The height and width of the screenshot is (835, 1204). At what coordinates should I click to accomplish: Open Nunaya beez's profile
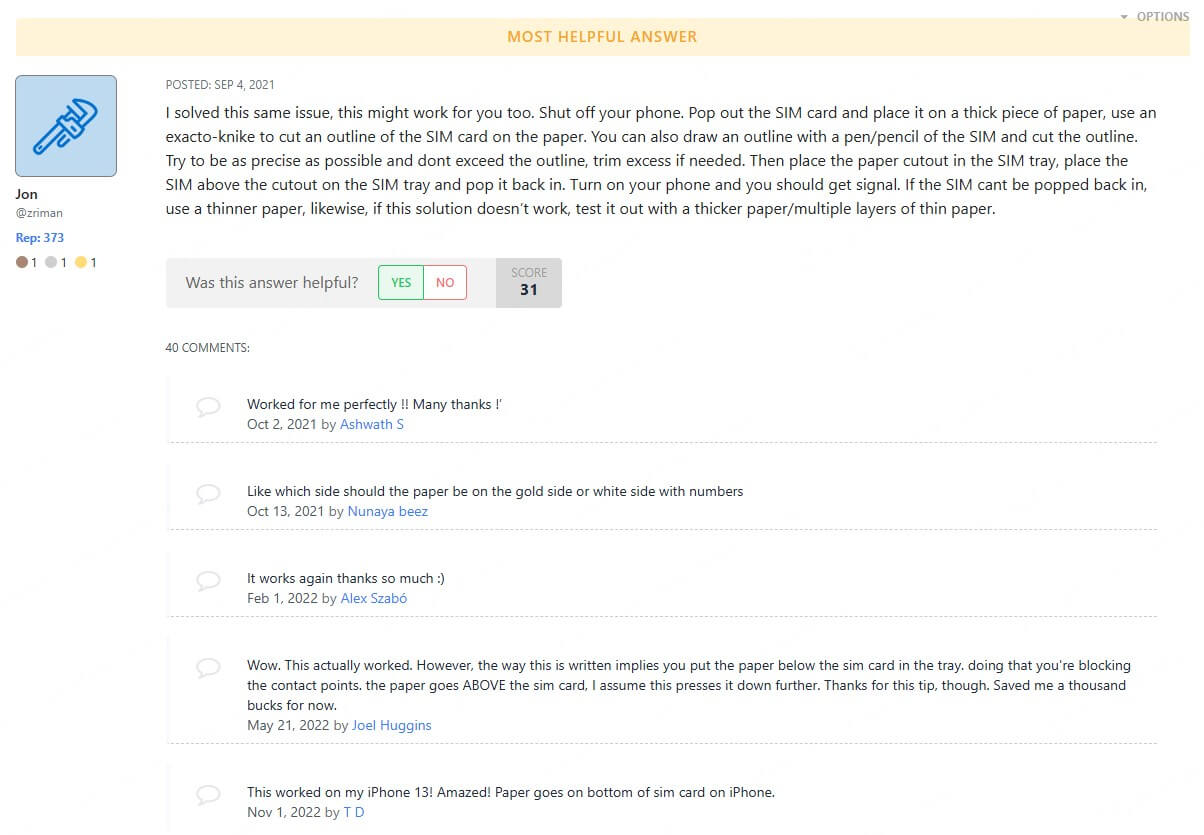coord(387,511)
